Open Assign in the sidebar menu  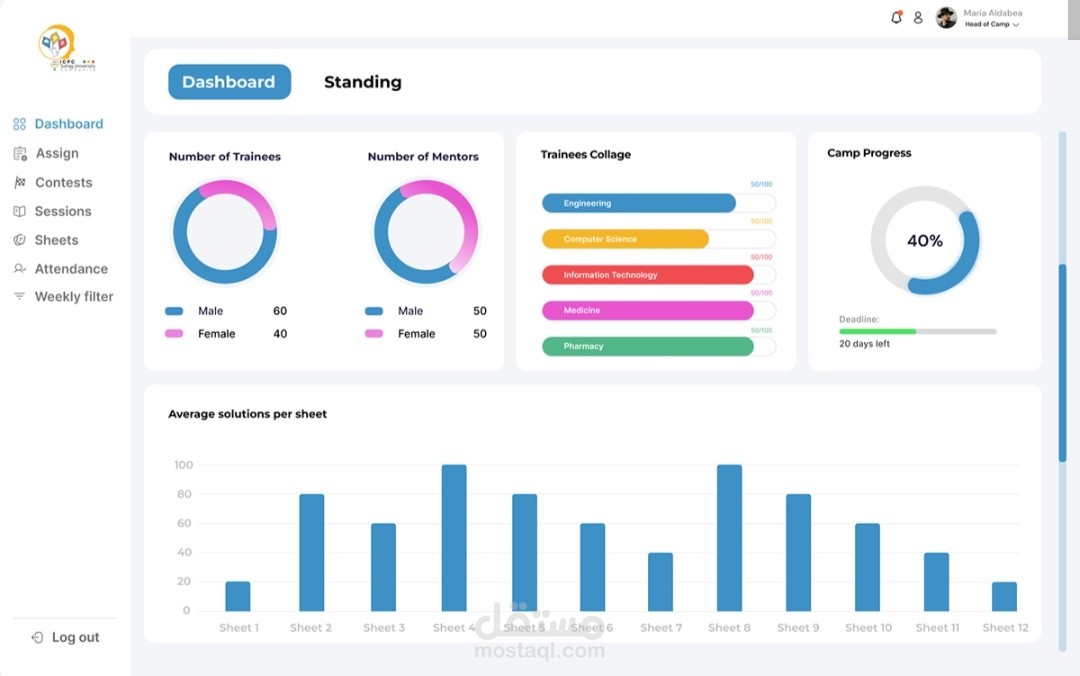(57, 154)
